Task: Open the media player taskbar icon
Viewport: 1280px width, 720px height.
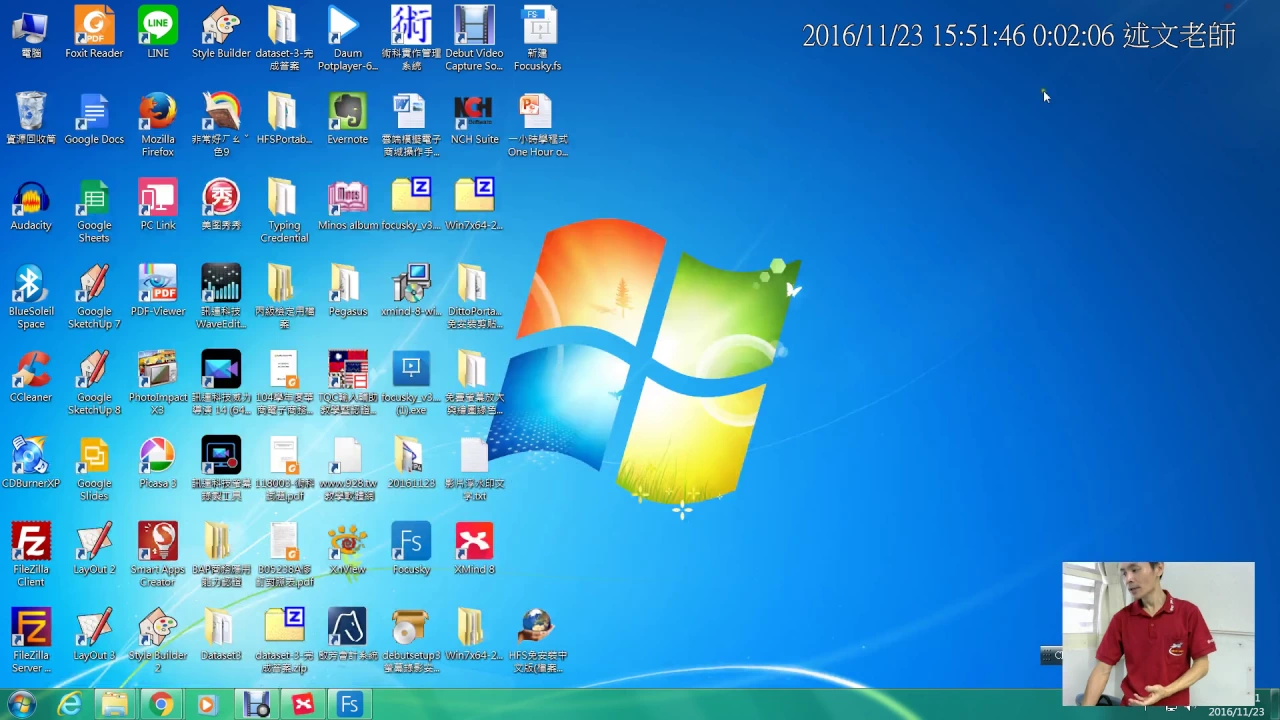Action: [x=207, y=704]
